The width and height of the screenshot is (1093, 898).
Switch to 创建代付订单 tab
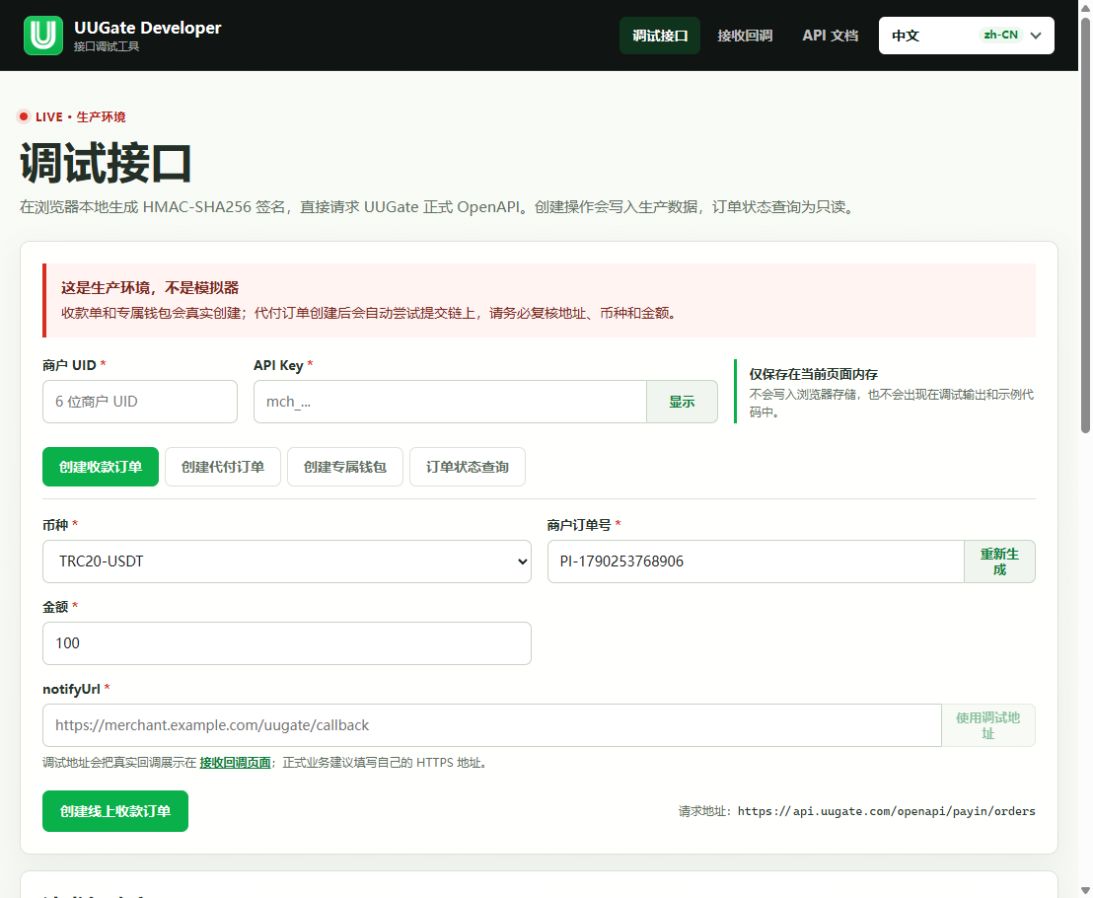(x=222, y=466)
